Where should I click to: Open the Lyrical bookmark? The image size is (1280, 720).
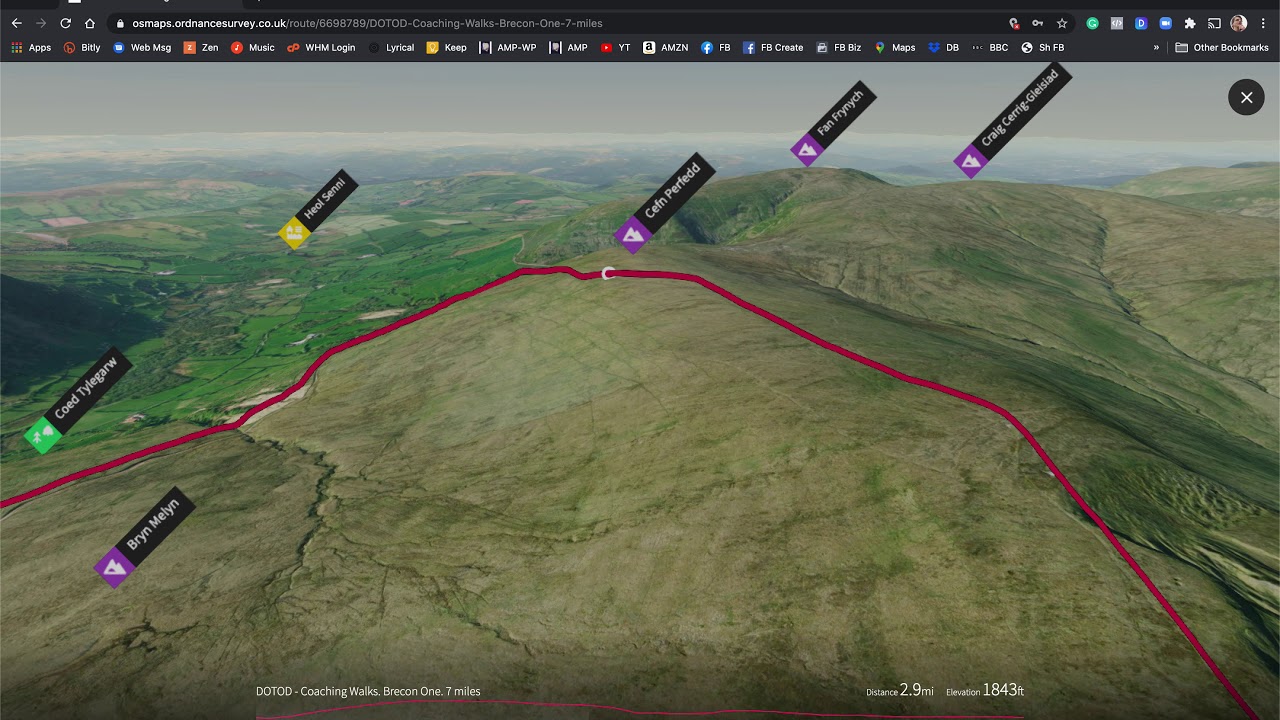pos(391,47)
